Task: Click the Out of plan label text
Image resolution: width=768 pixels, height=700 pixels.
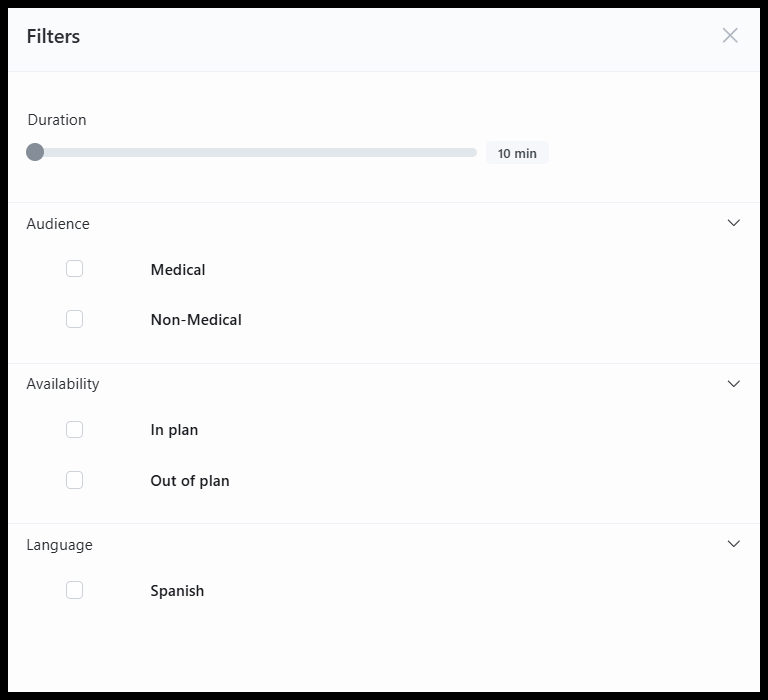Action: click(190, 481)
